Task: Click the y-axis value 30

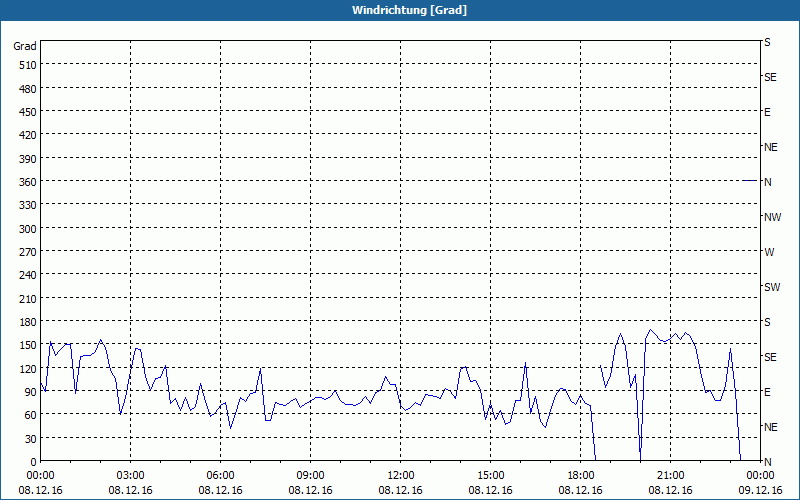Action: point(31,439)
